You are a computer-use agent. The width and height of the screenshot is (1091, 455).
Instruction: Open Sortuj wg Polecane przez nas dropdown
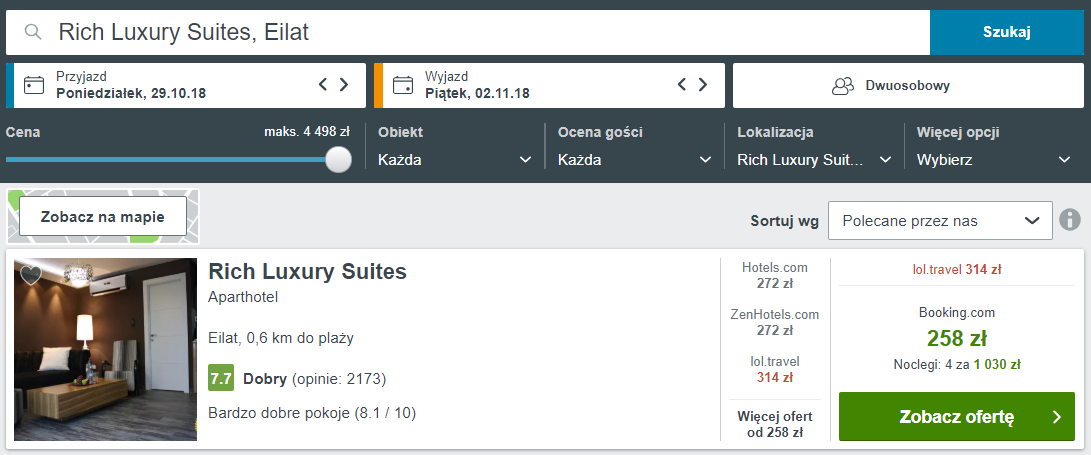940,221
